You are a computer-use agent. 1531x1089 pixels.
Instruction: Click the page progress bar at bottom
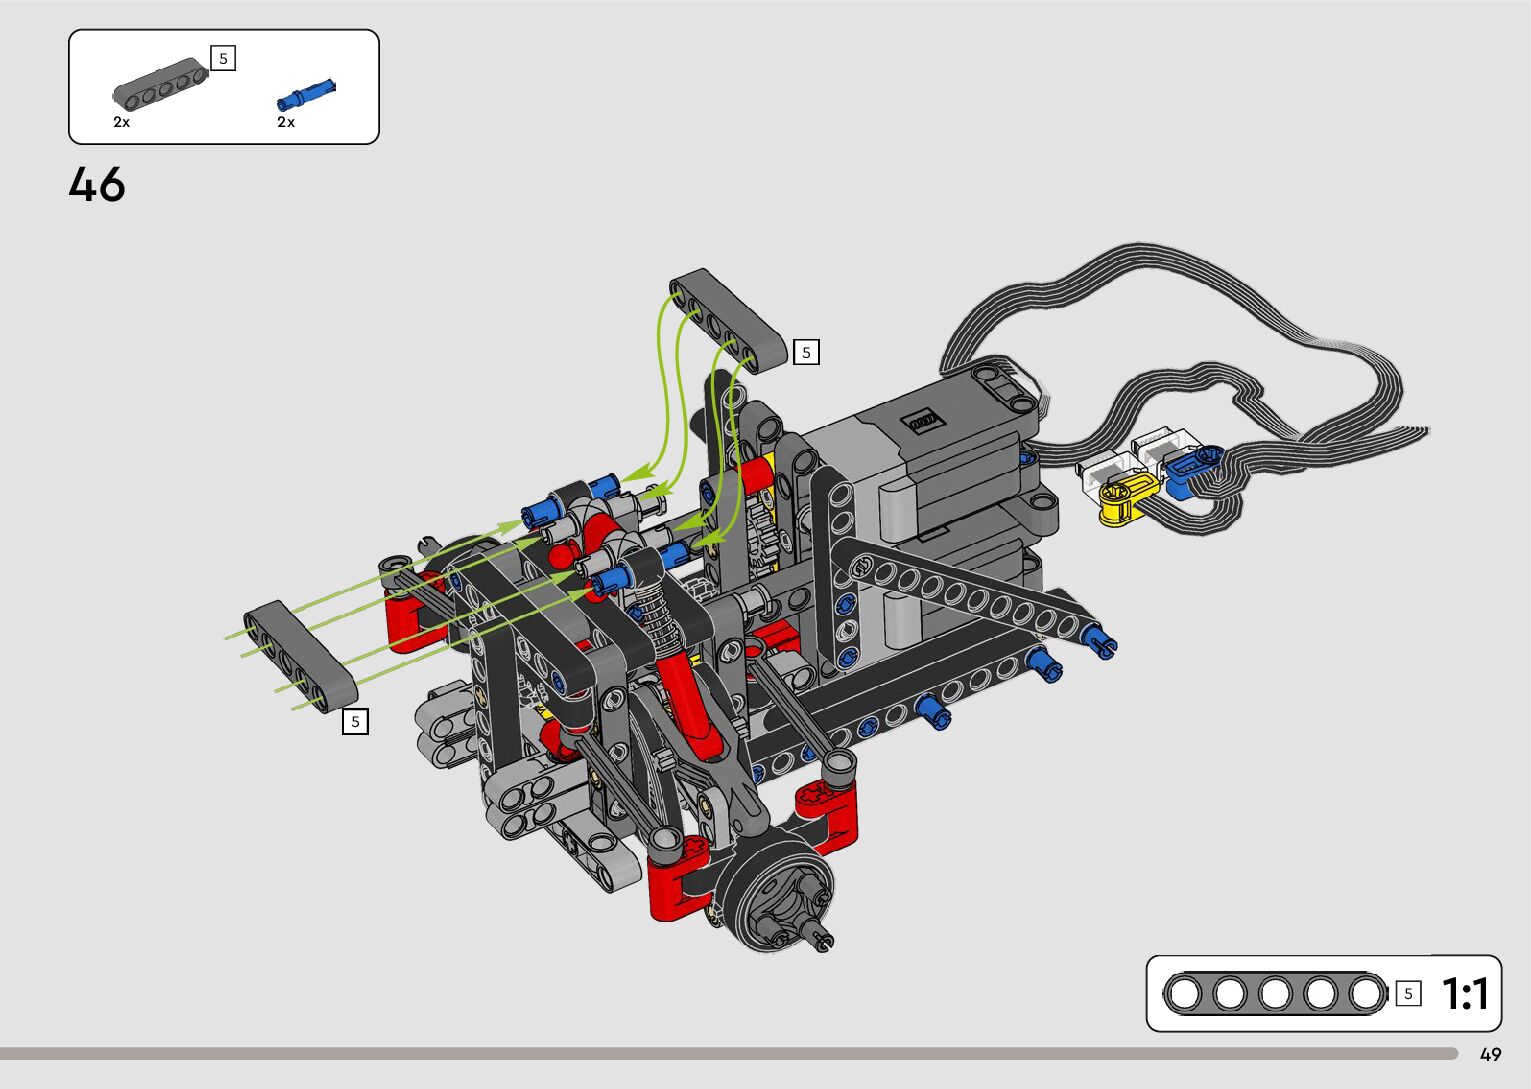(728, 1053)
